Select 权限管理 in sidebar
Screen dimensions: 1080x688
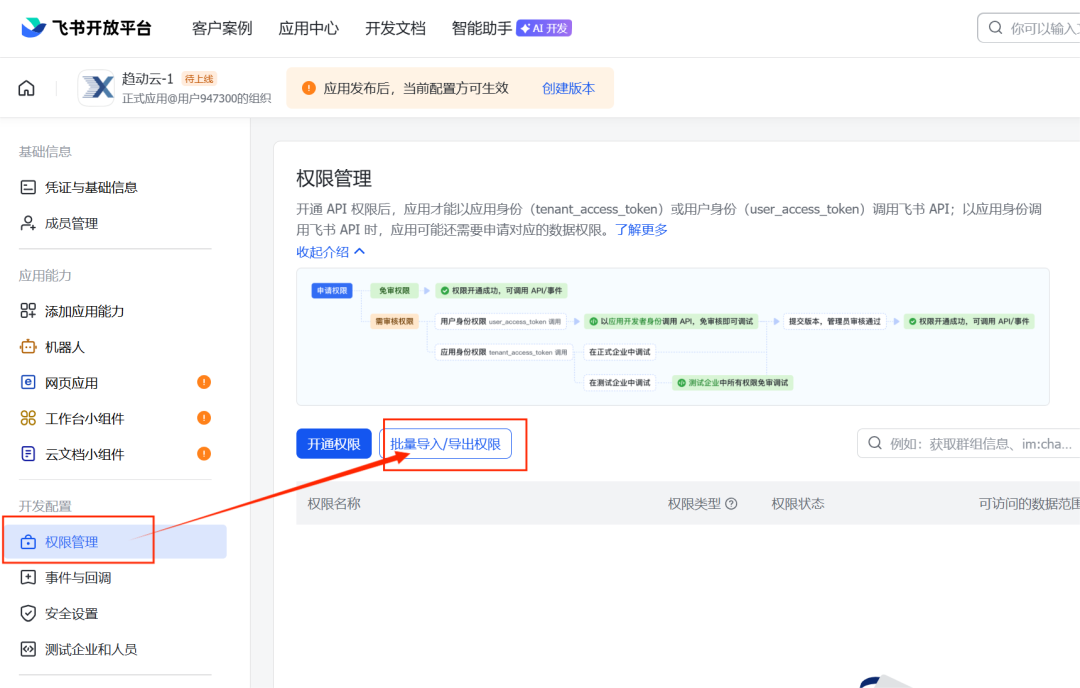[x=116, y=542]
